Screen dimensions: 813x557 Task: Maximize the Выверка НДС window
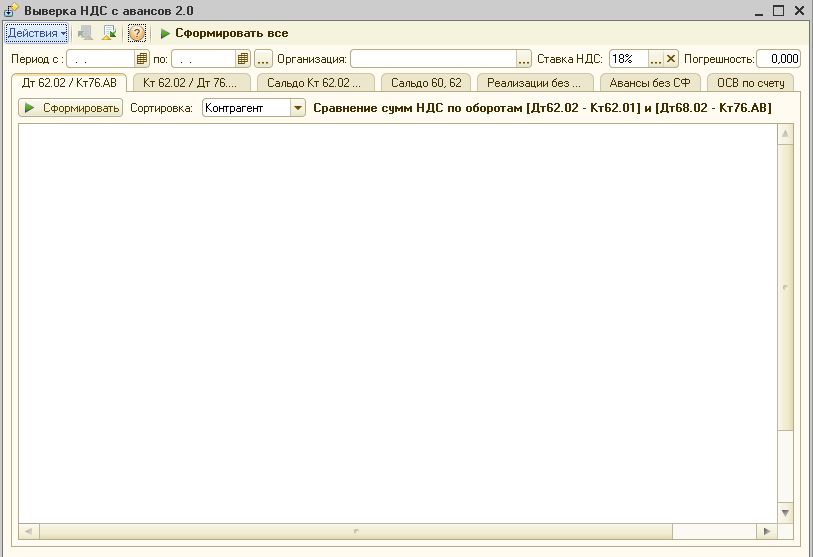pos(779,10)
